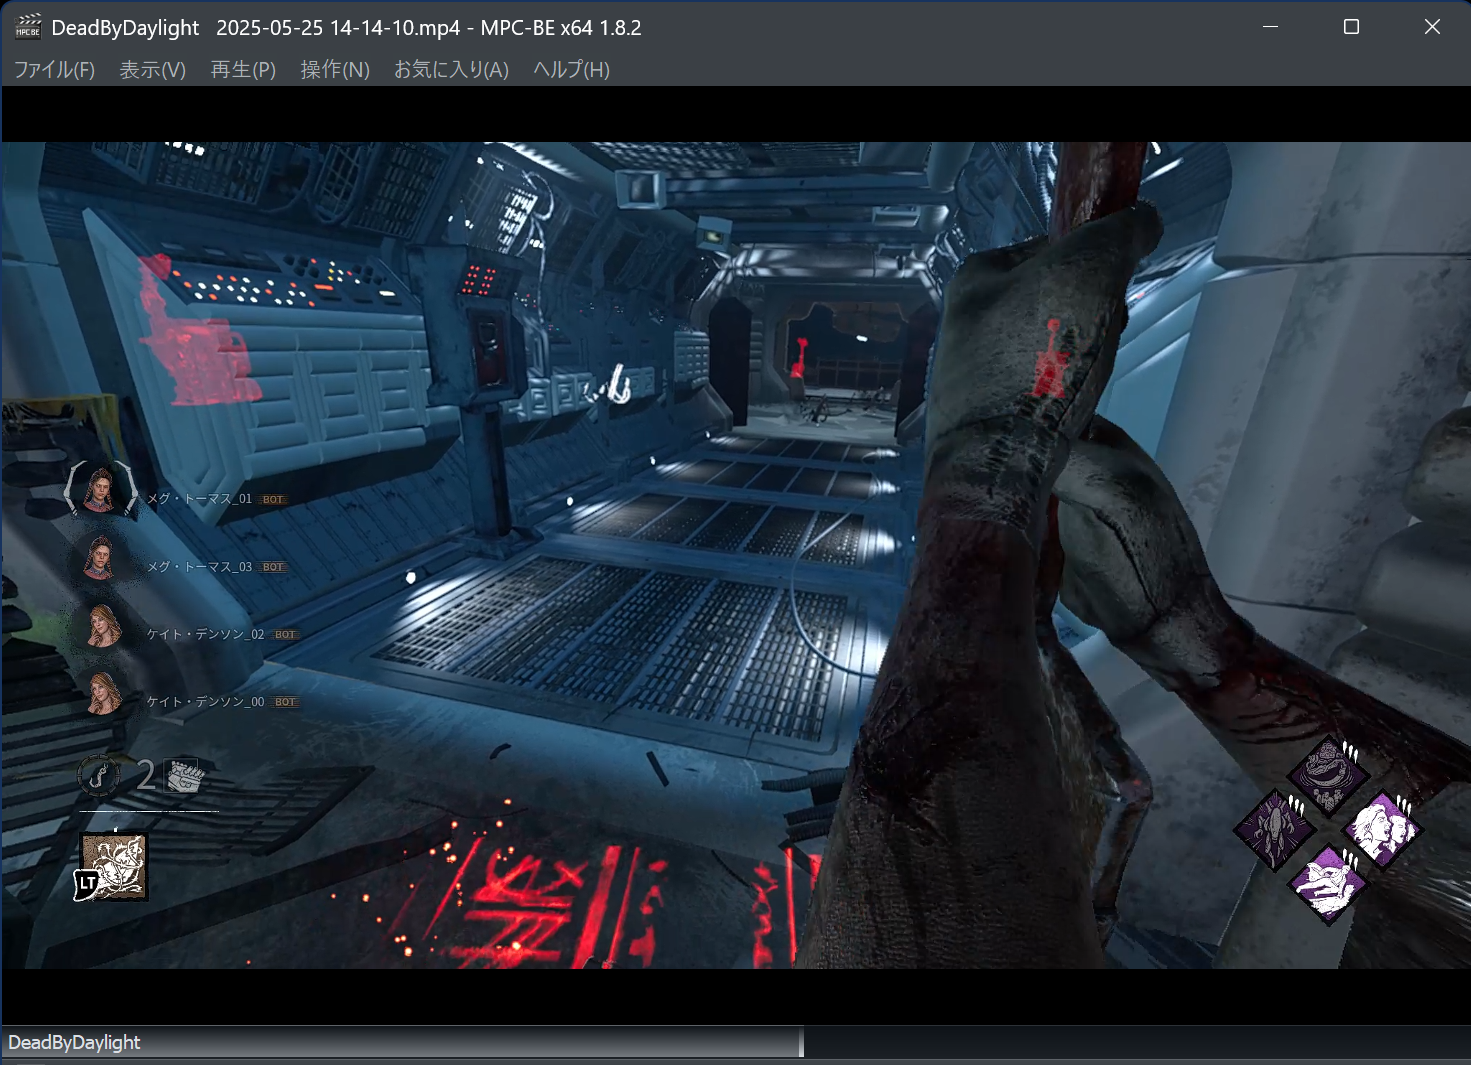Image resolution: width=1471 pixels, height=1065 pixels.
Task: Open the ファイル(F) menu
Action: click(53, 70)
